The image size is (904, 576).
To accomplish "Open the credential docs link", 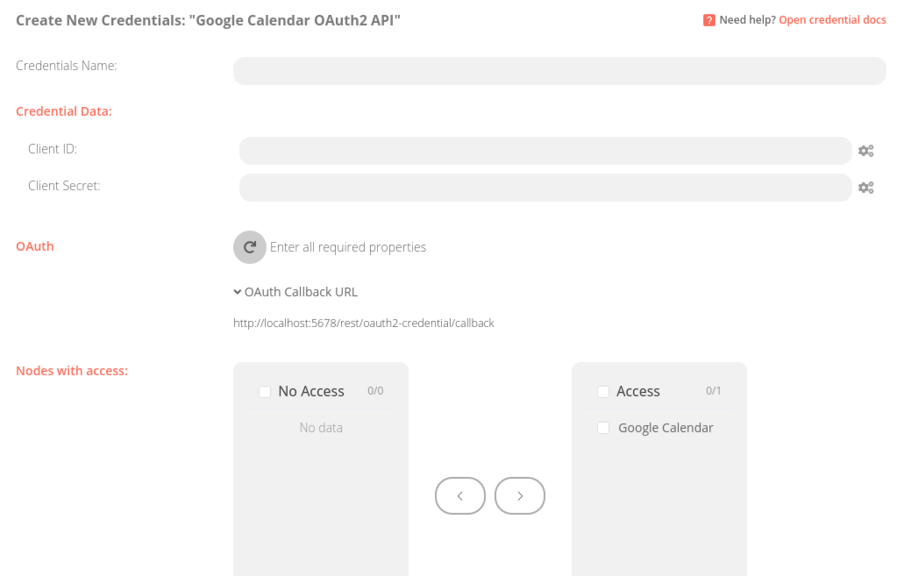I will (832, 20).
